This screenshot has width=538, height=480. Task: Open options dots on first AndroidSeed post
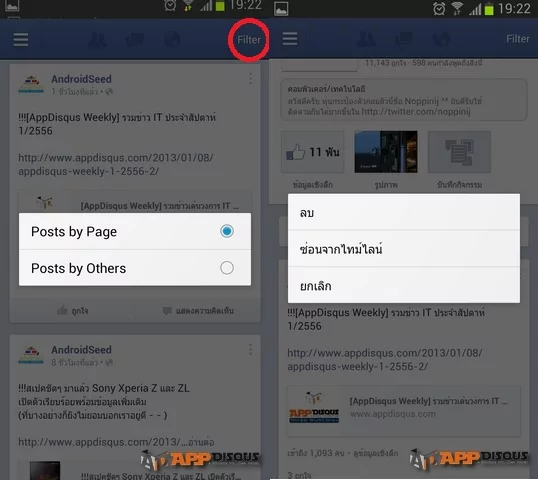point(250,79)
